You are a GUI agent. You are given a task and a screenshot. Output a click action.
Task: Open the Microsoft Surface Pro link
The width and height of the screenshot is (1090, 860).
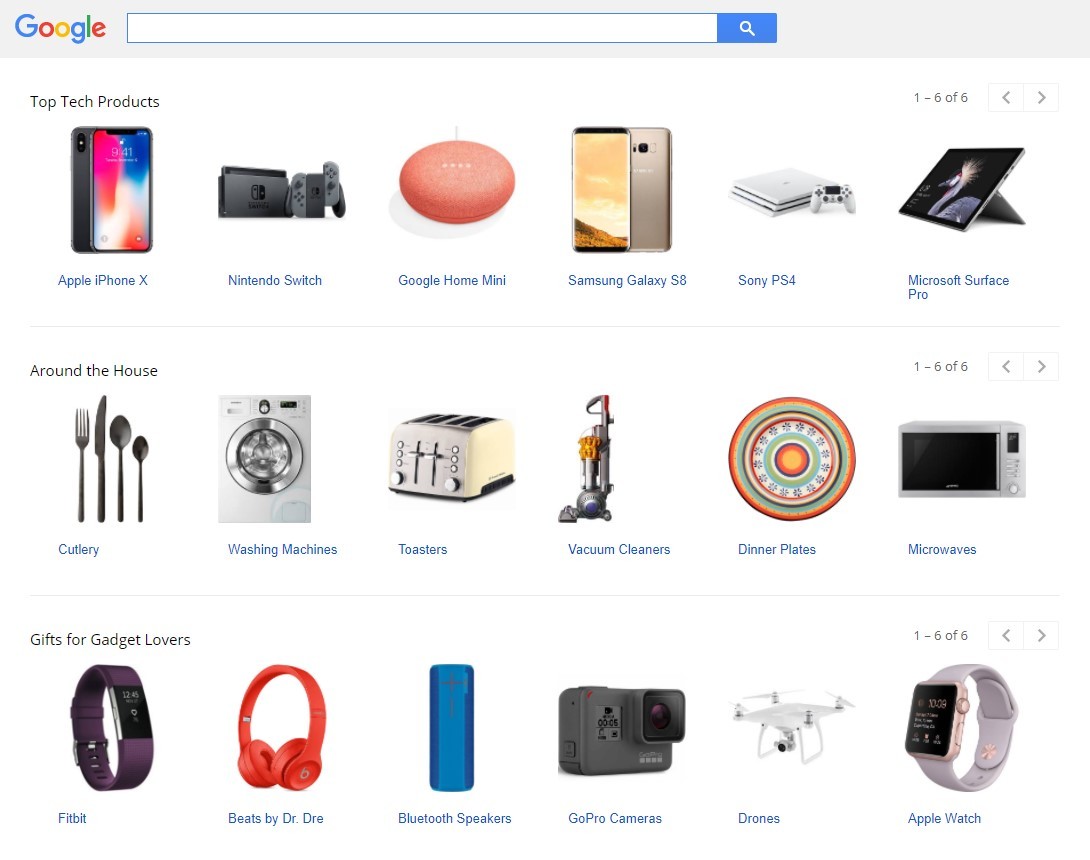pyautogui.click(x=958, y=287)
